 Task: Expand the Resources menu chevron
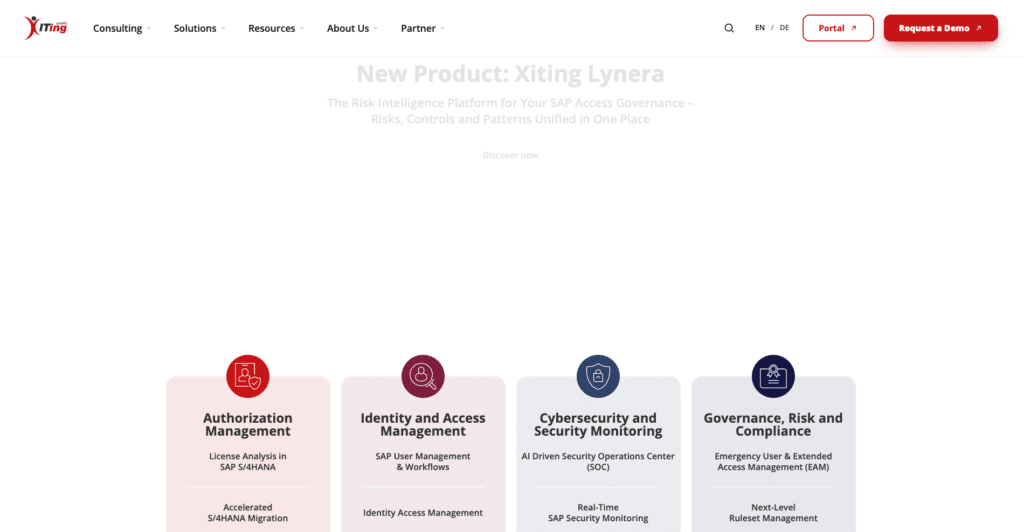click(x=302, y=29)
